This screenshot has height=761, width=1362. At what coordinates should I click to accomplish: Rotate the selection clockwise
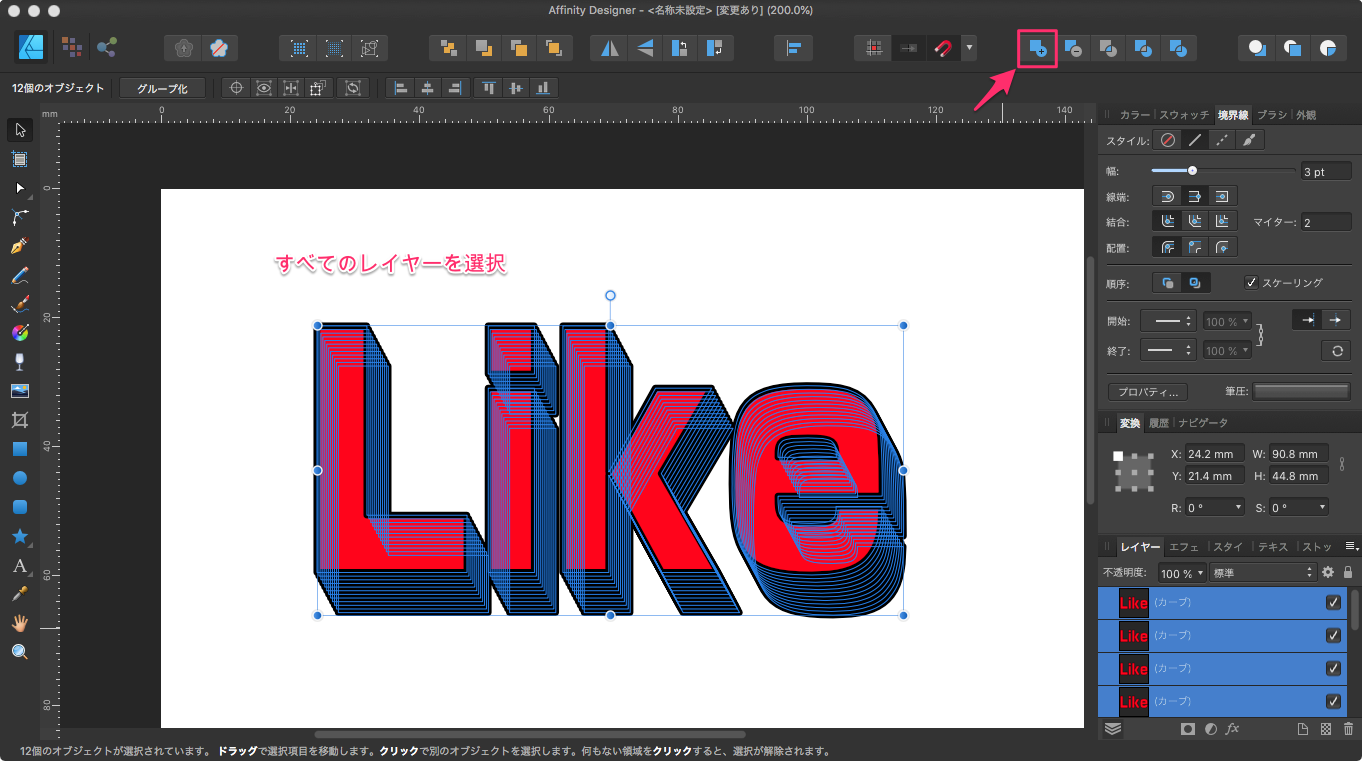coord(714,47)
